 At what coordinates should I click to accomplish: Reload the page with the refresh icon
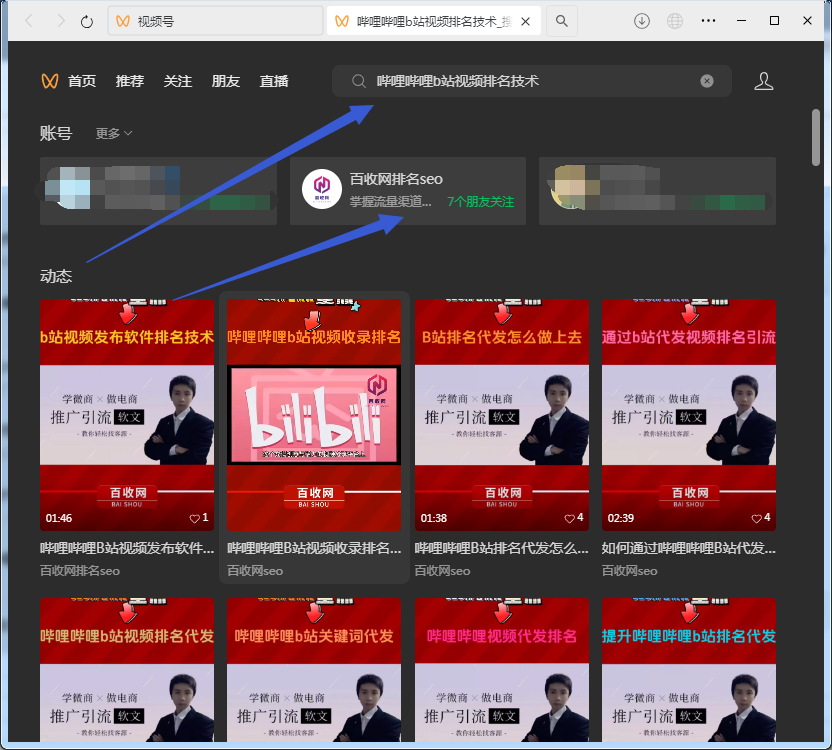coord(87,22)
